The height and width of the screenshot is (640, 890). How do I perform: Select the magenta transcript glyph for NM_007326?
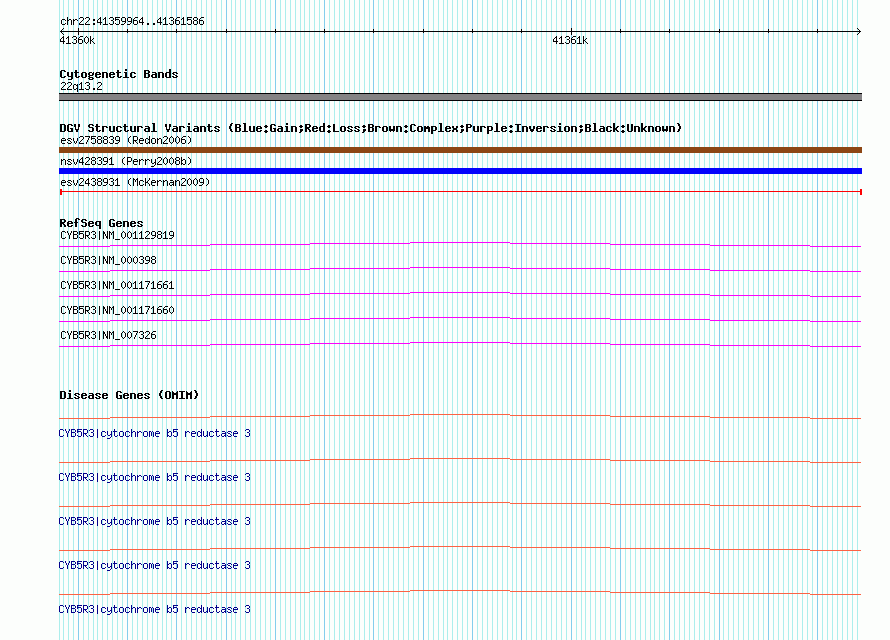point(460,344)
